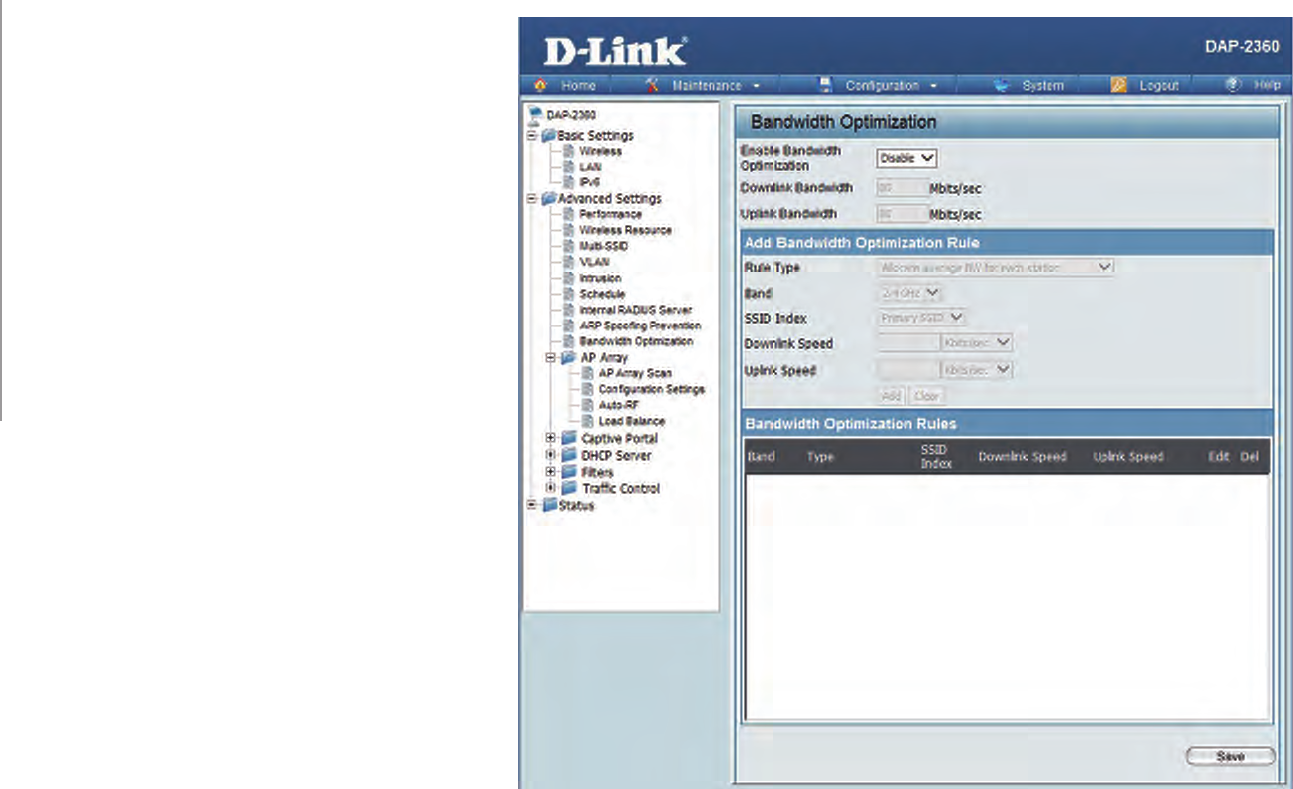Select the DAP-2360 device icon in the tree

[535, 116]
